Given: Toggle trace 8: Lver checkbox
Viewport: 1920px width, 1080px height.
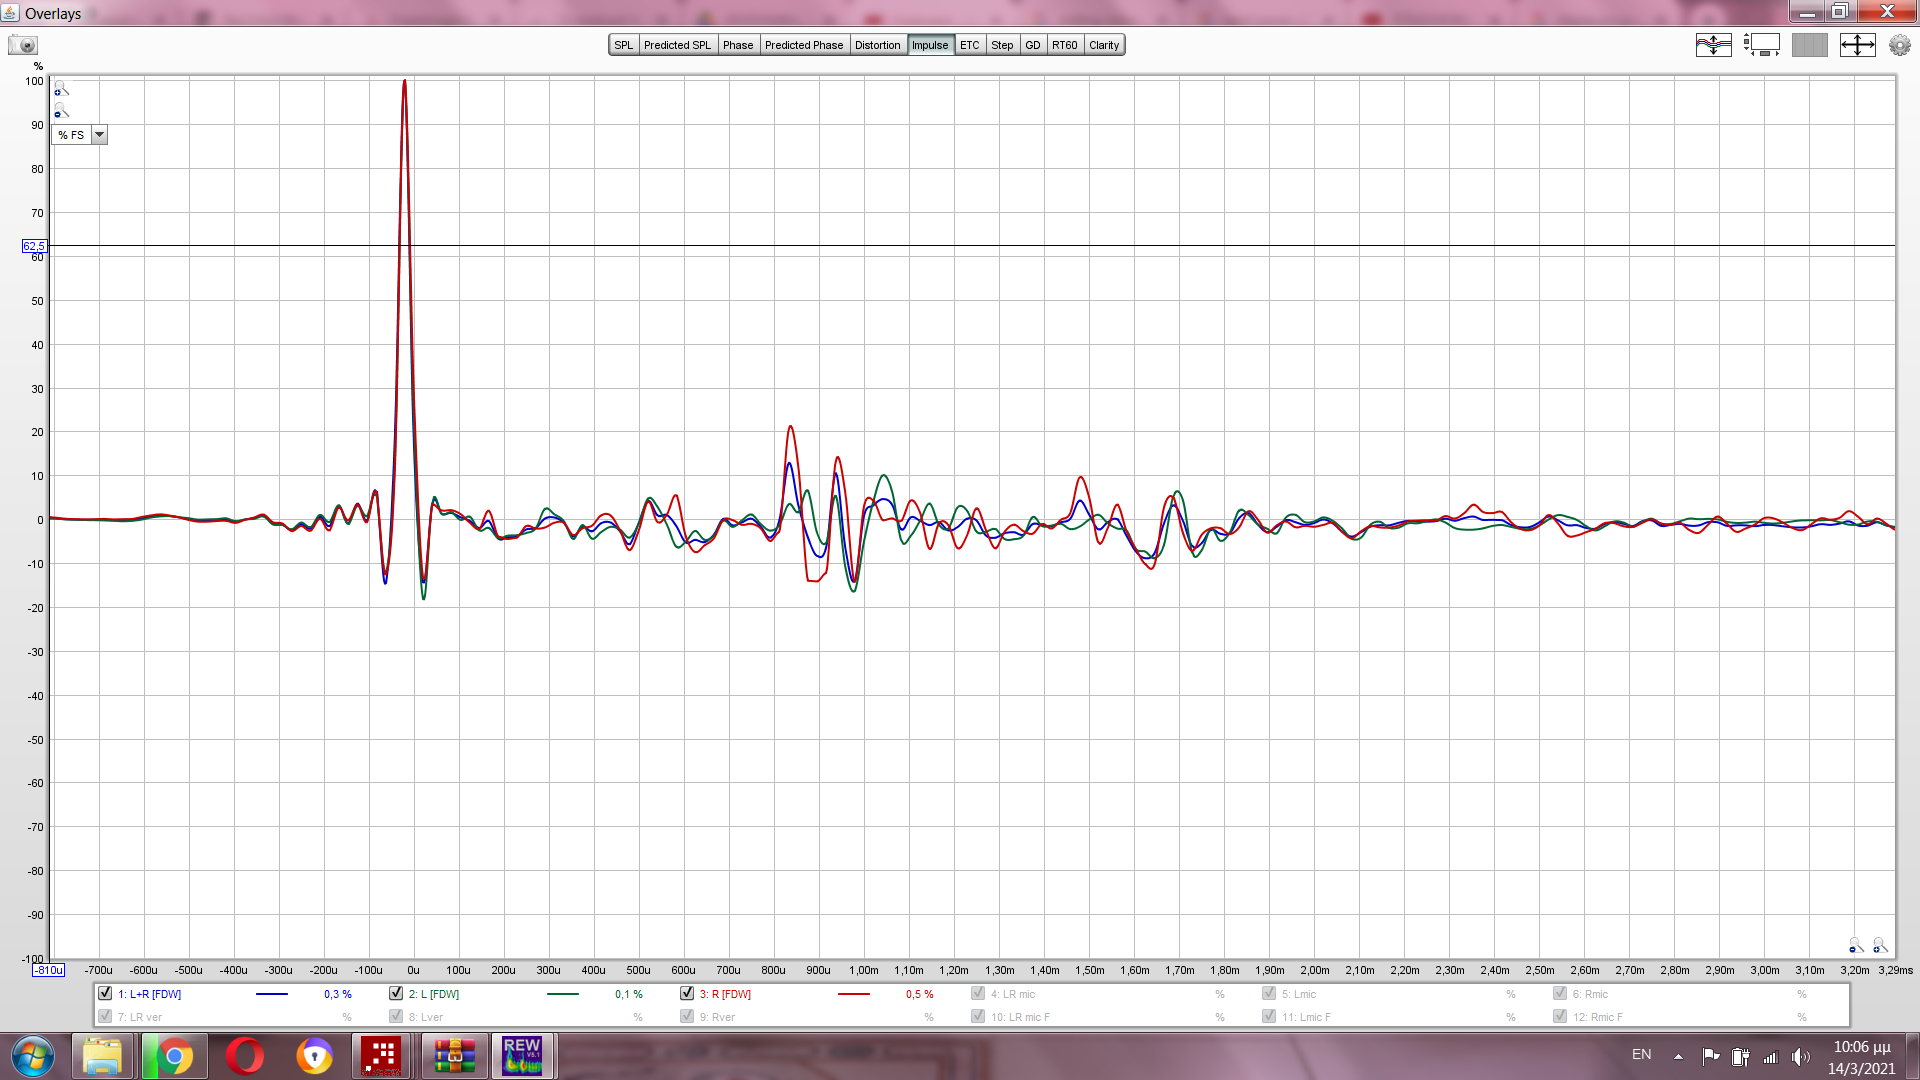Looking at the screenshot, I should 396,1016.
